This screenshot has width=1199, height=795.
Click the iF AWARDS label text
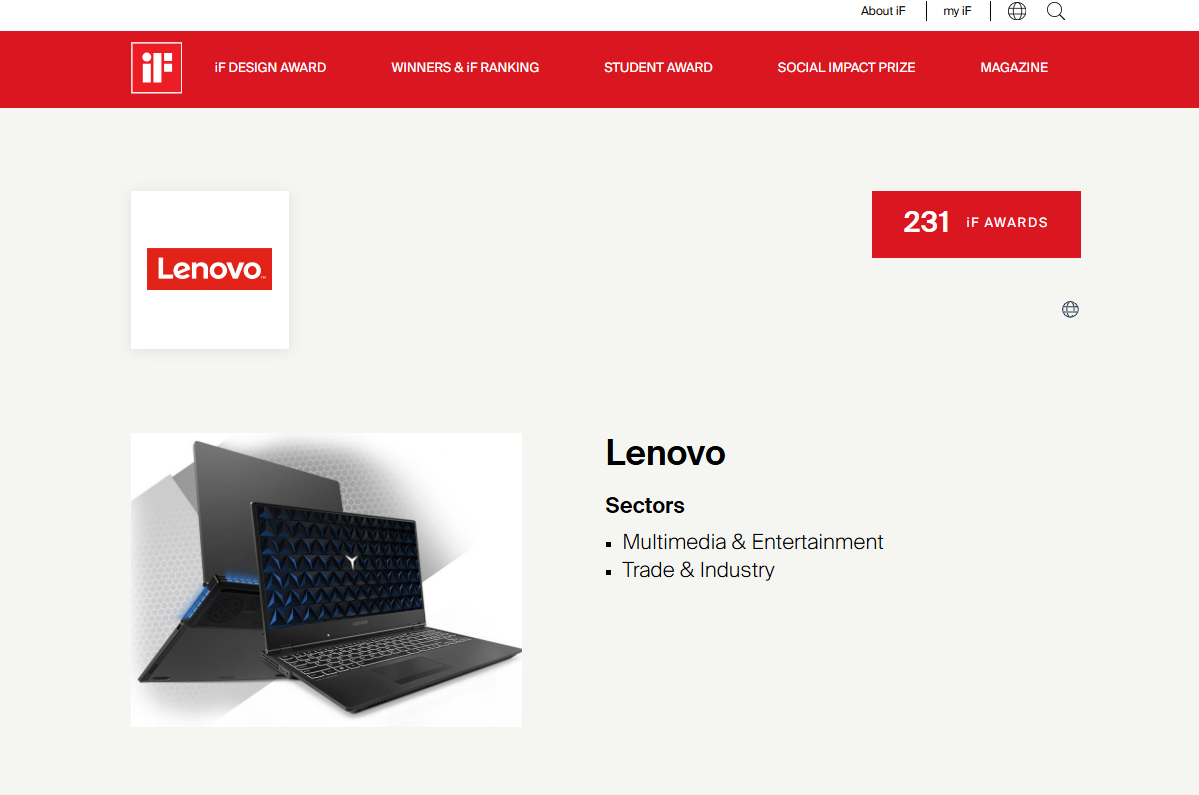pos(1007,222)
